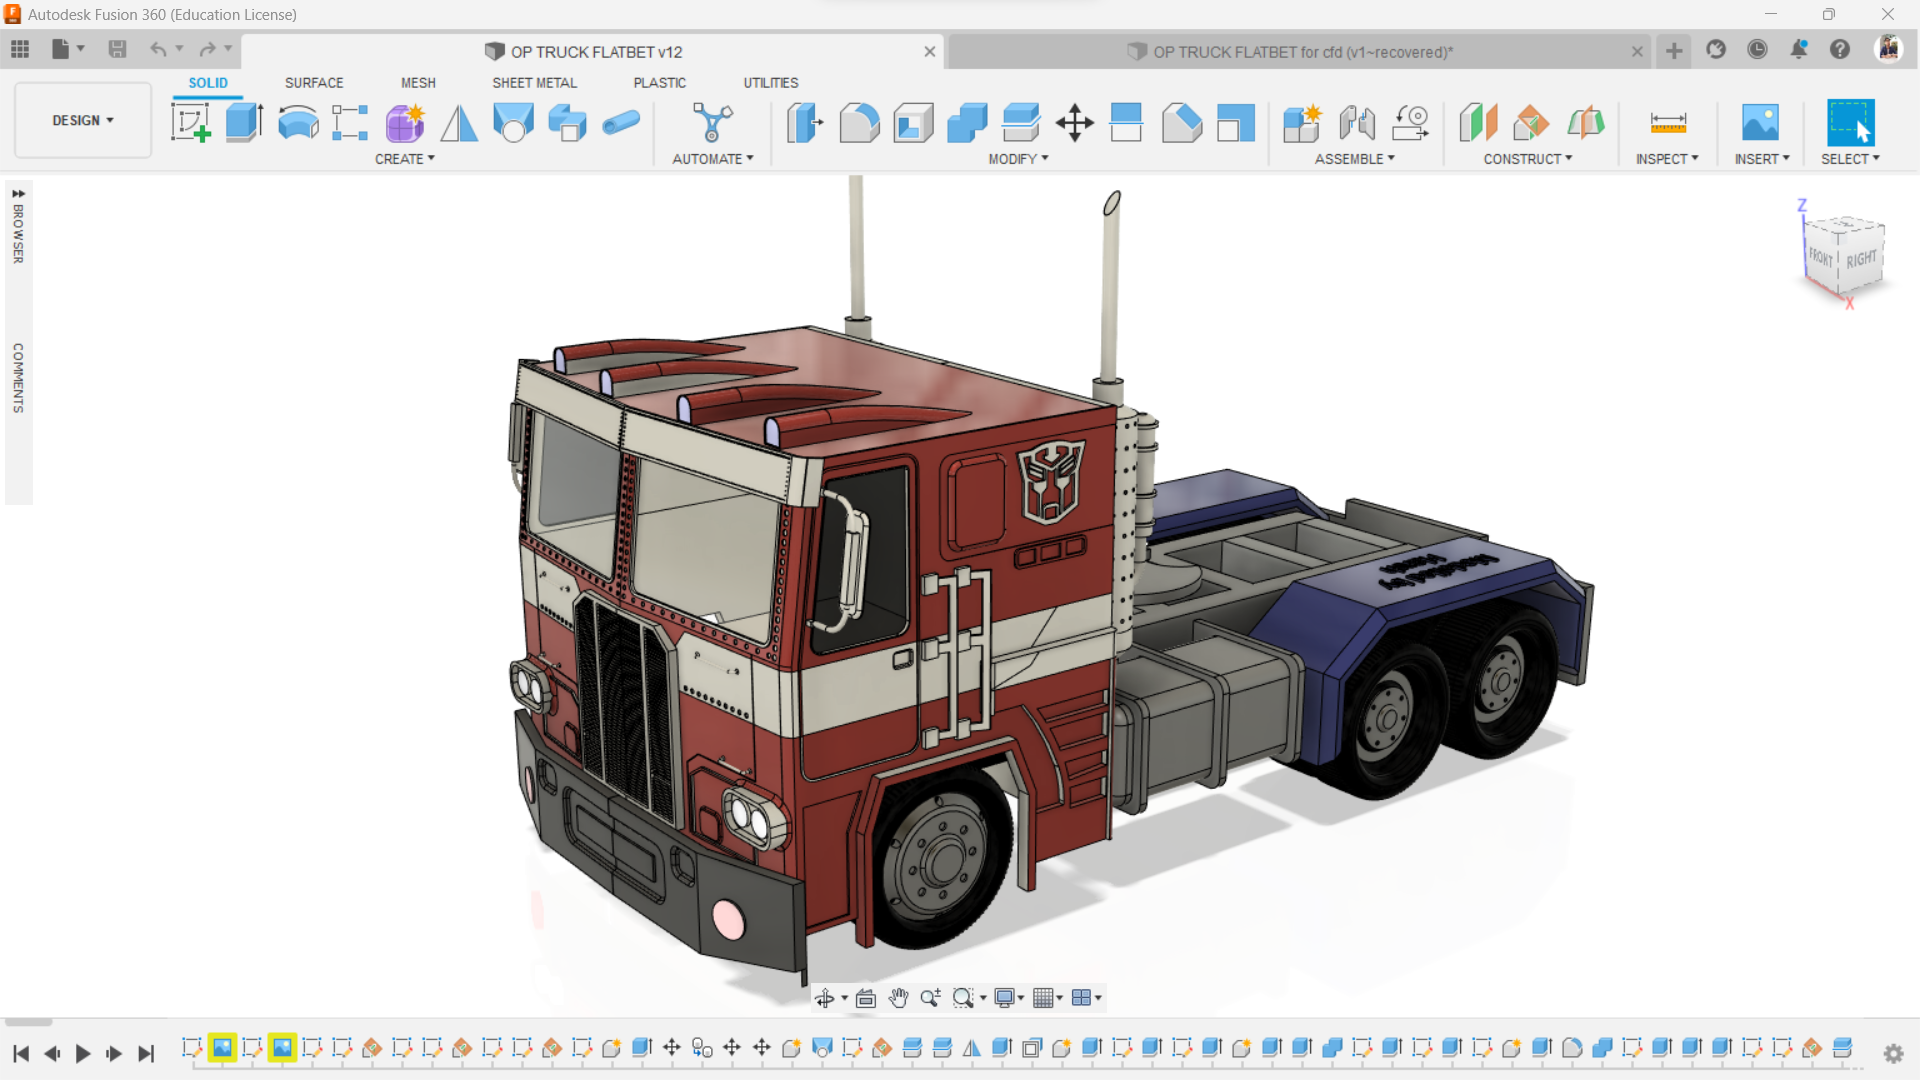Click the Fillet tool icon

point(859,123)
